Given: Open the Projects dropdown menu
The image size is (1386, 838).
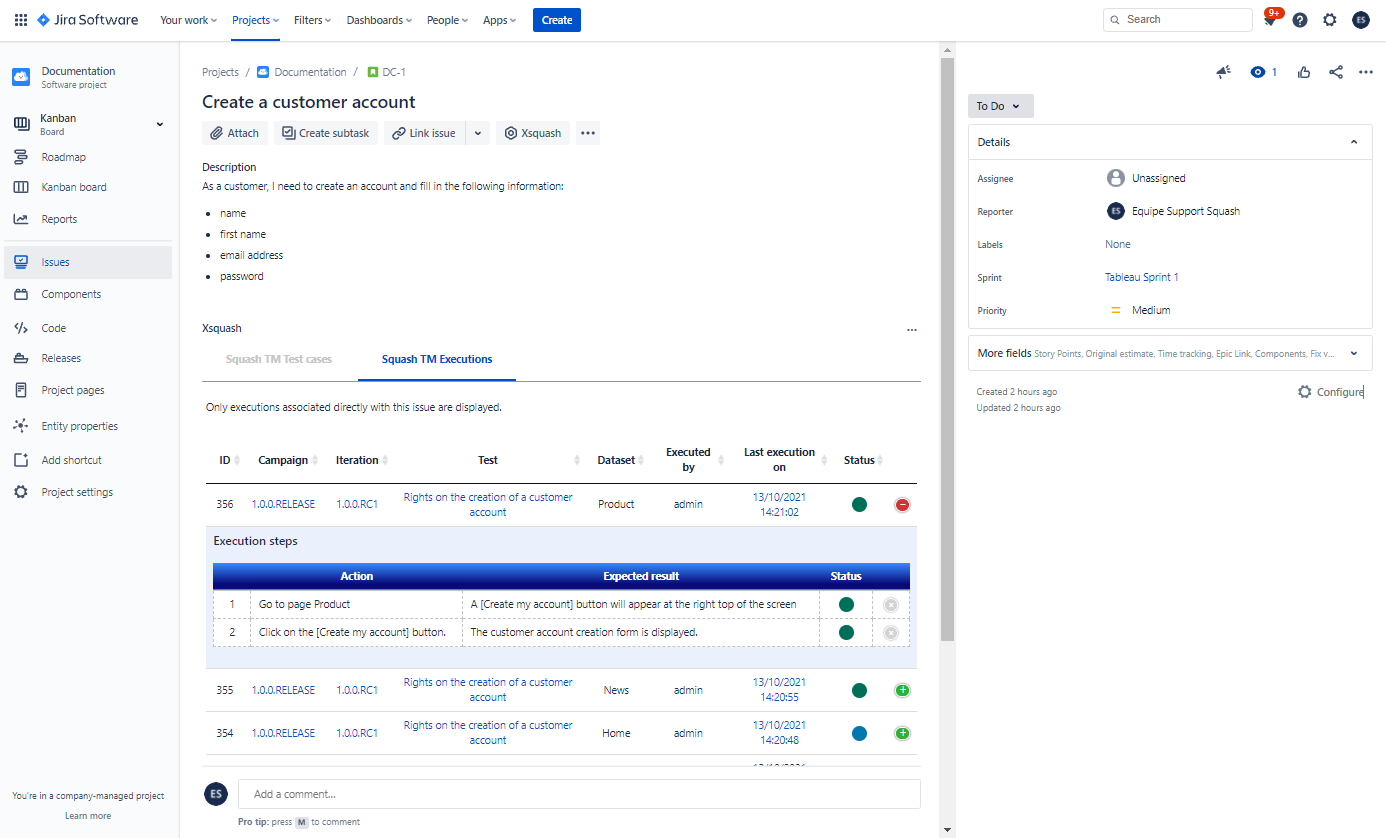Looking at the screenshot, I should pos(255,20).
